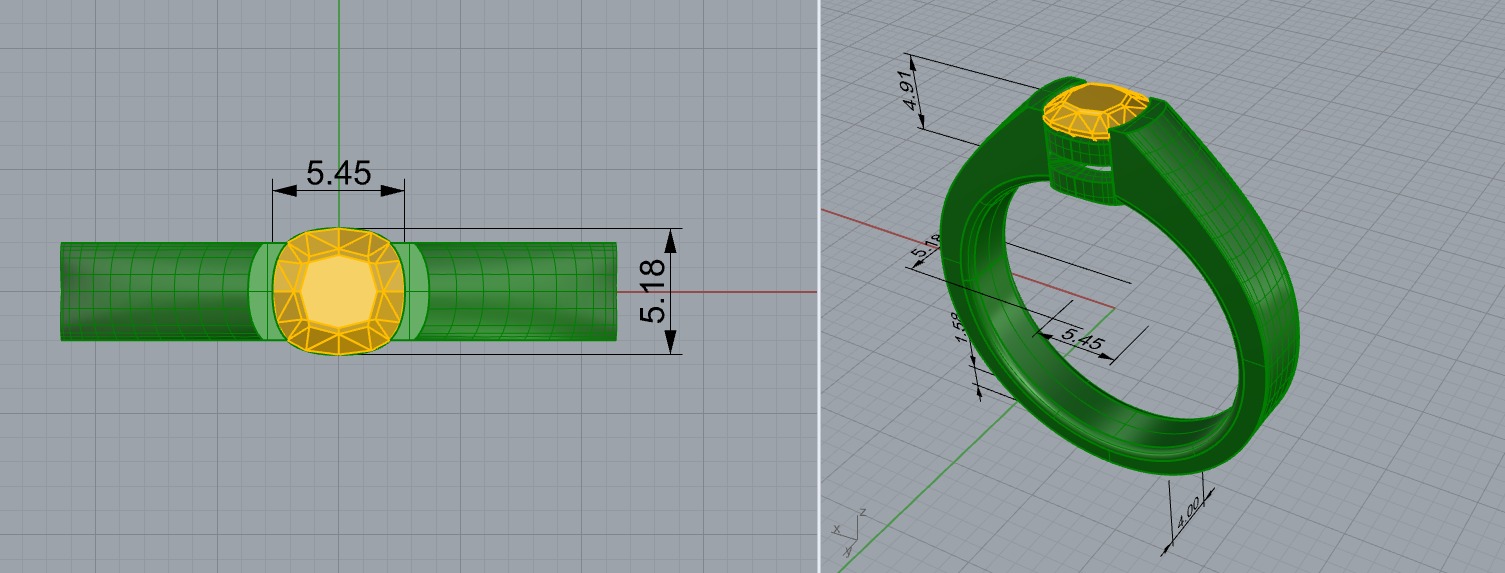Click the light green bezel right of gem
Screen dimensions: 1505x573
click(414, 292)
